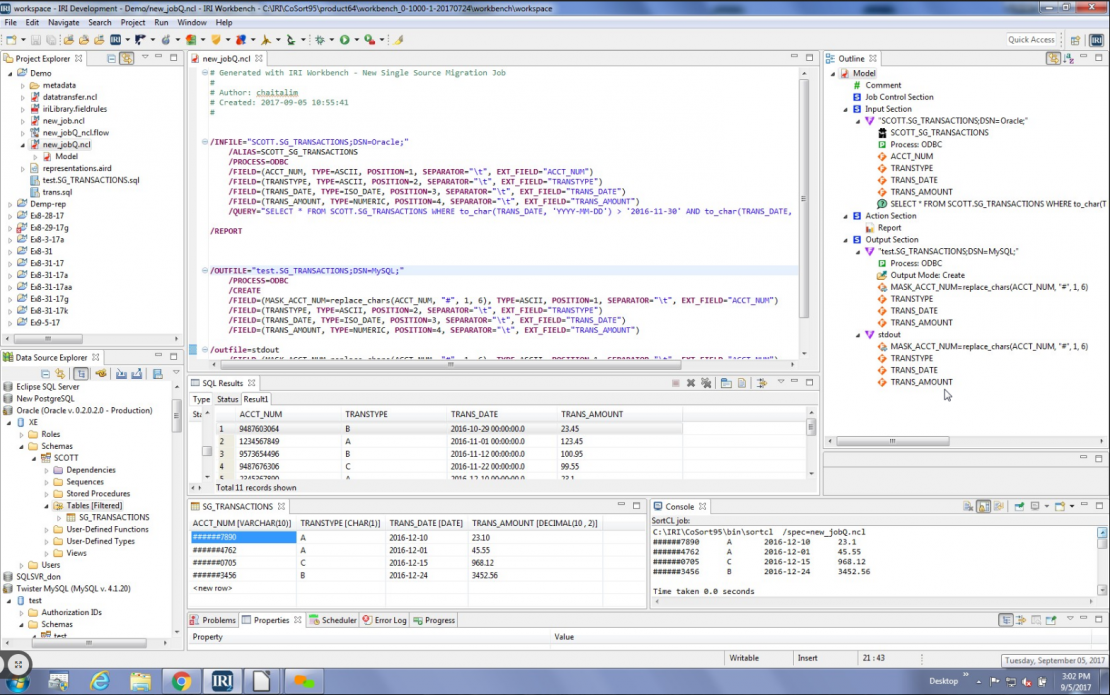Image resolution: width=1110 pixels, height=695 pixels.
Task: Click the Clear Console icon
Action: coord(968,507)
